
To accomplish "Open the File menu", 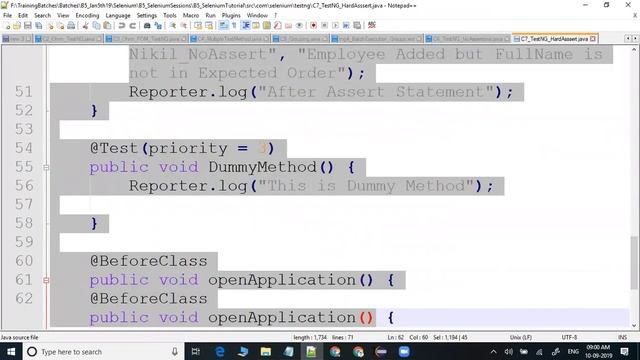I will [7, 16].
